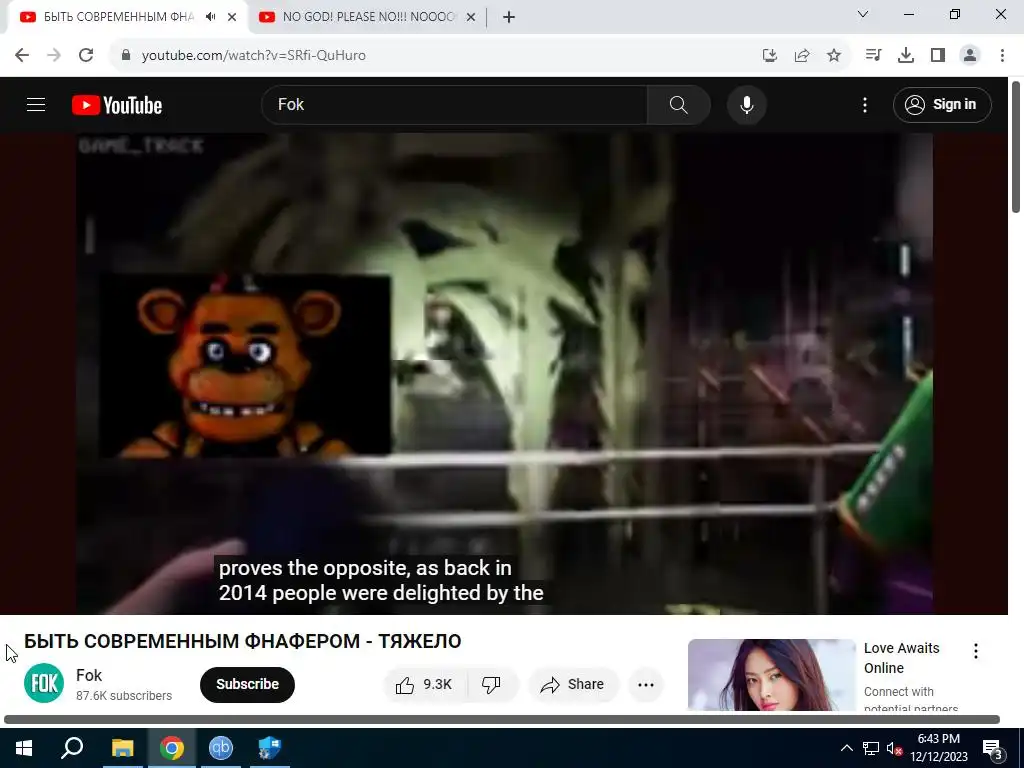This screenshot has height=768, width=1024.
Task: Click the browser forward arrow
Action: pos(54,55)
